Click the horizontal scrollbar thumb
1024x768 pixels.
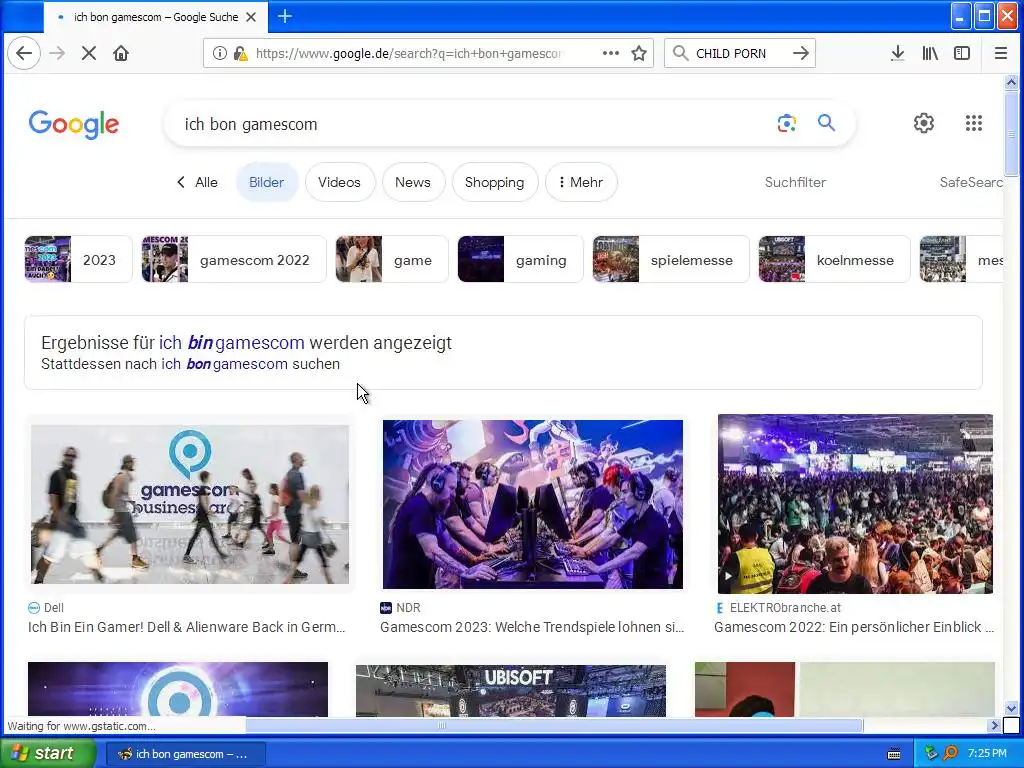[x=554, y=726]
